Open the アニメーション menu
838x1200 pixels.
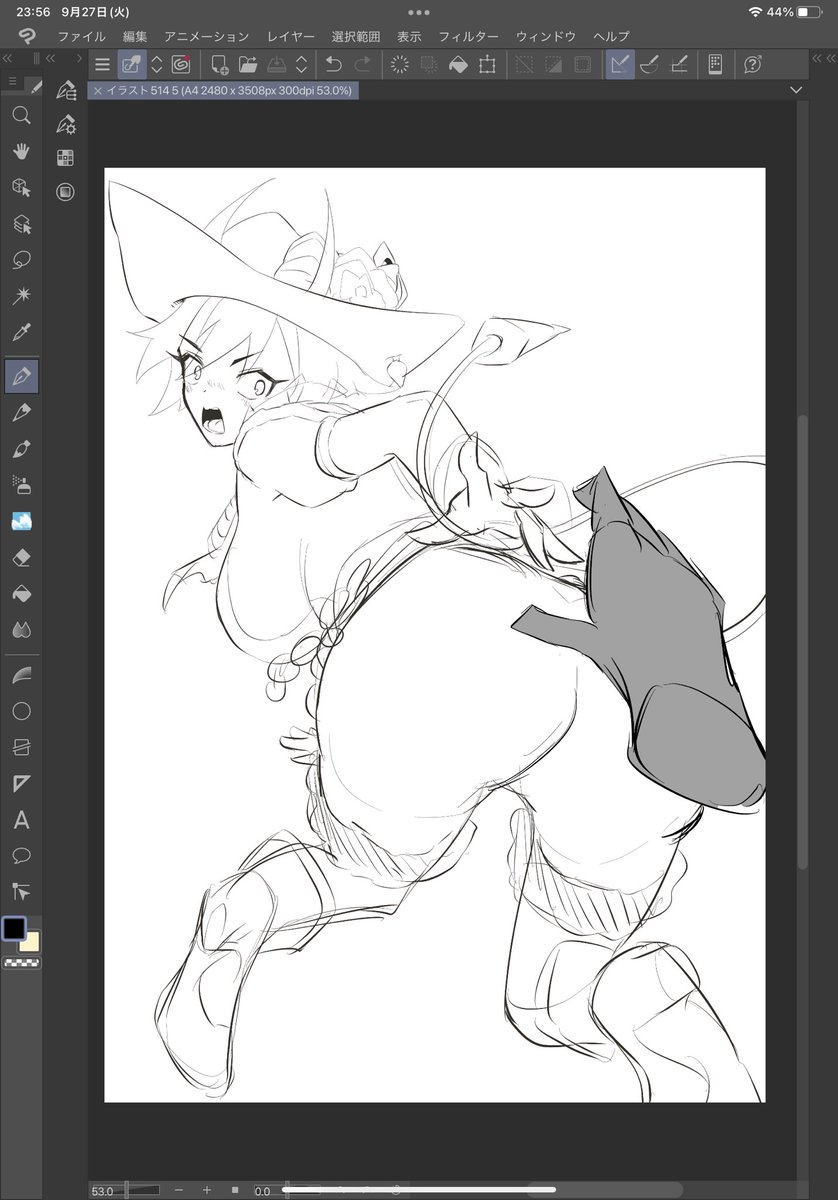click(x=207, y=36)
